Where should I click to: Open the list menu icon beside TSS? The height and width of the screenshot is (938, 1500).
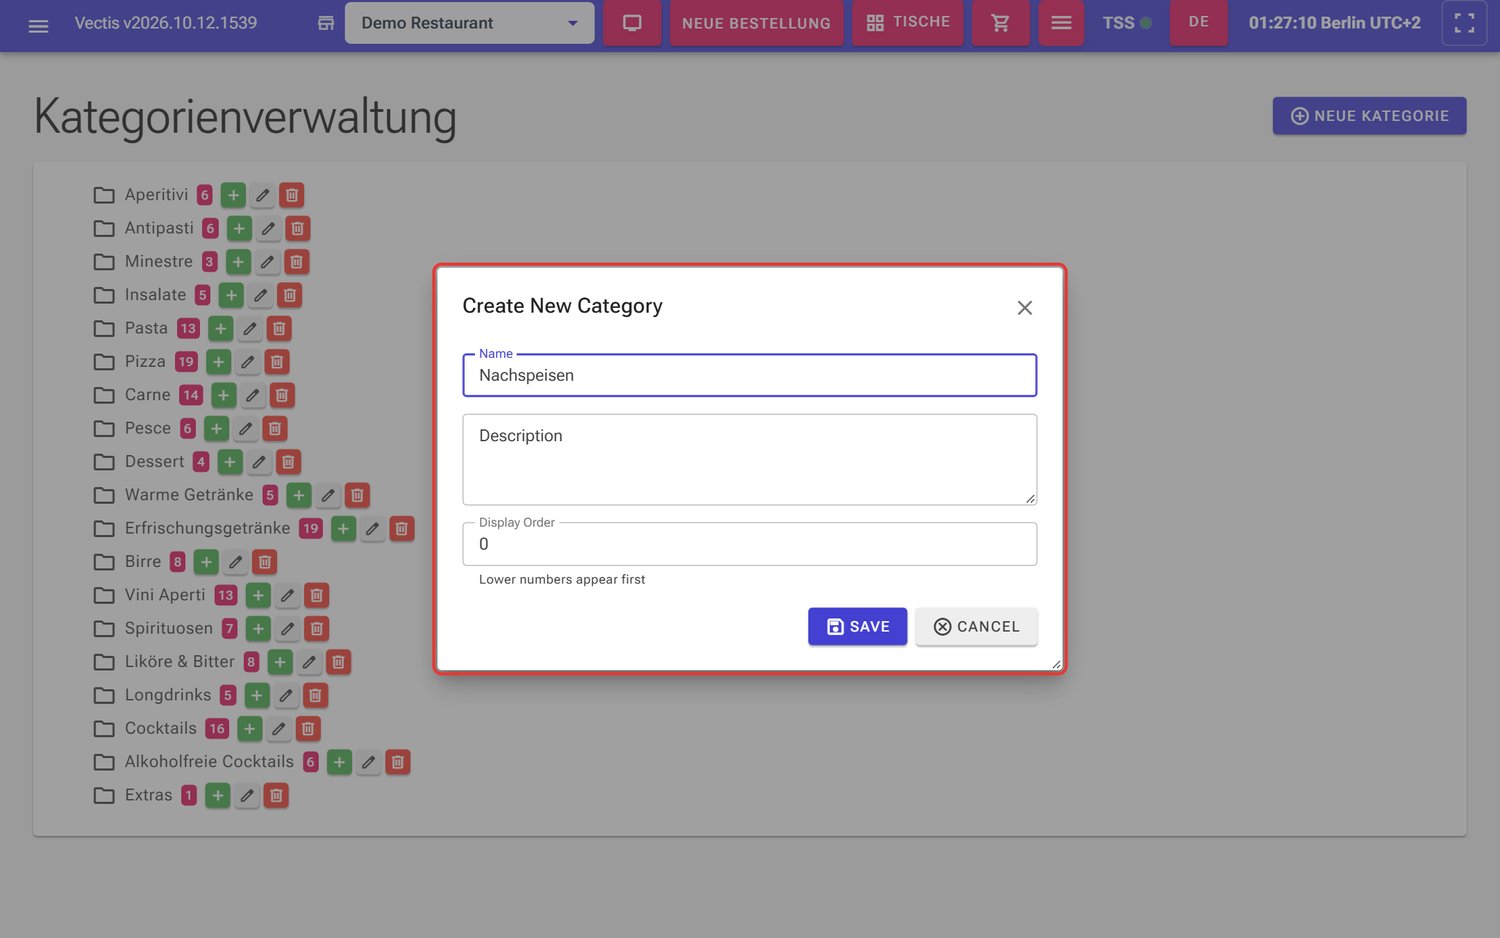coord(1061,23)
